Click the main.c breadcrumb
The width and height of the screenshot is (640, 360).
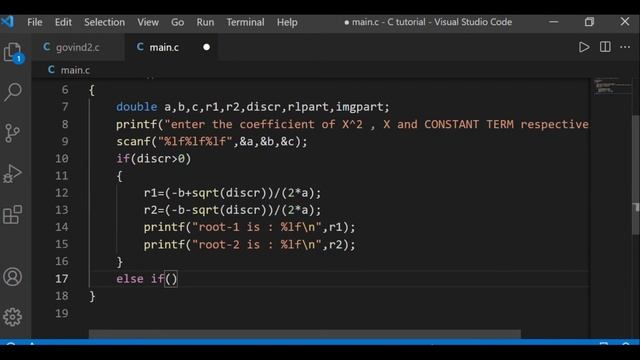point(69,70)
